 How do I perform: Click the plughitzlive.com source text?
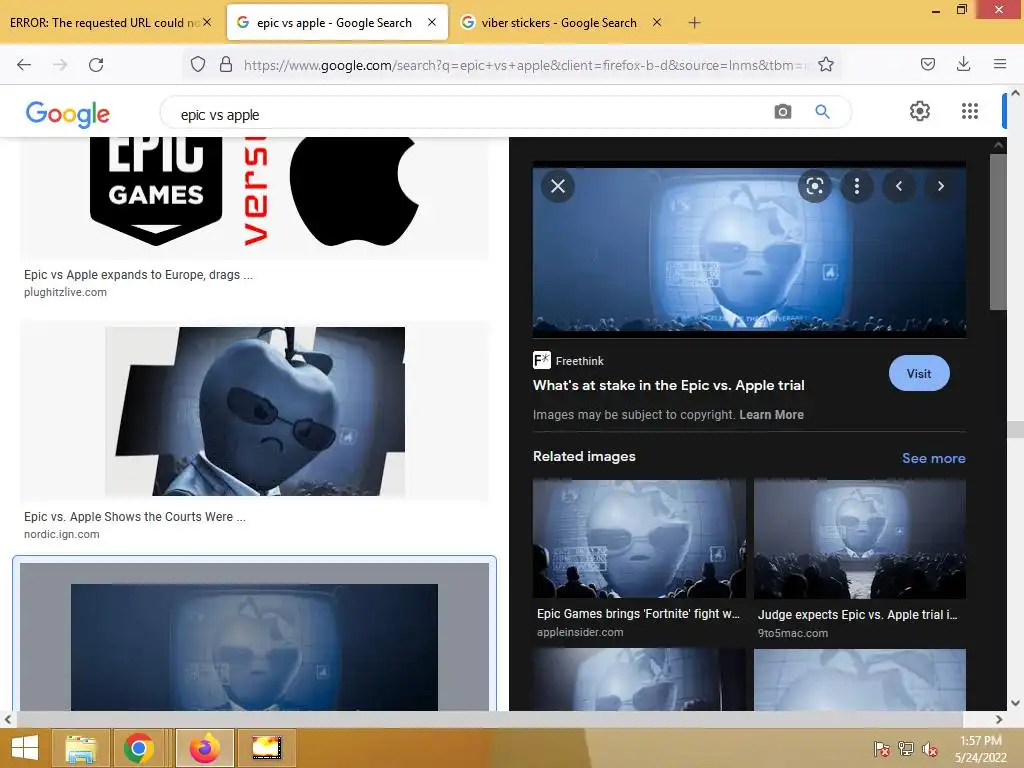pyautogui.click(x=65, y=292)
